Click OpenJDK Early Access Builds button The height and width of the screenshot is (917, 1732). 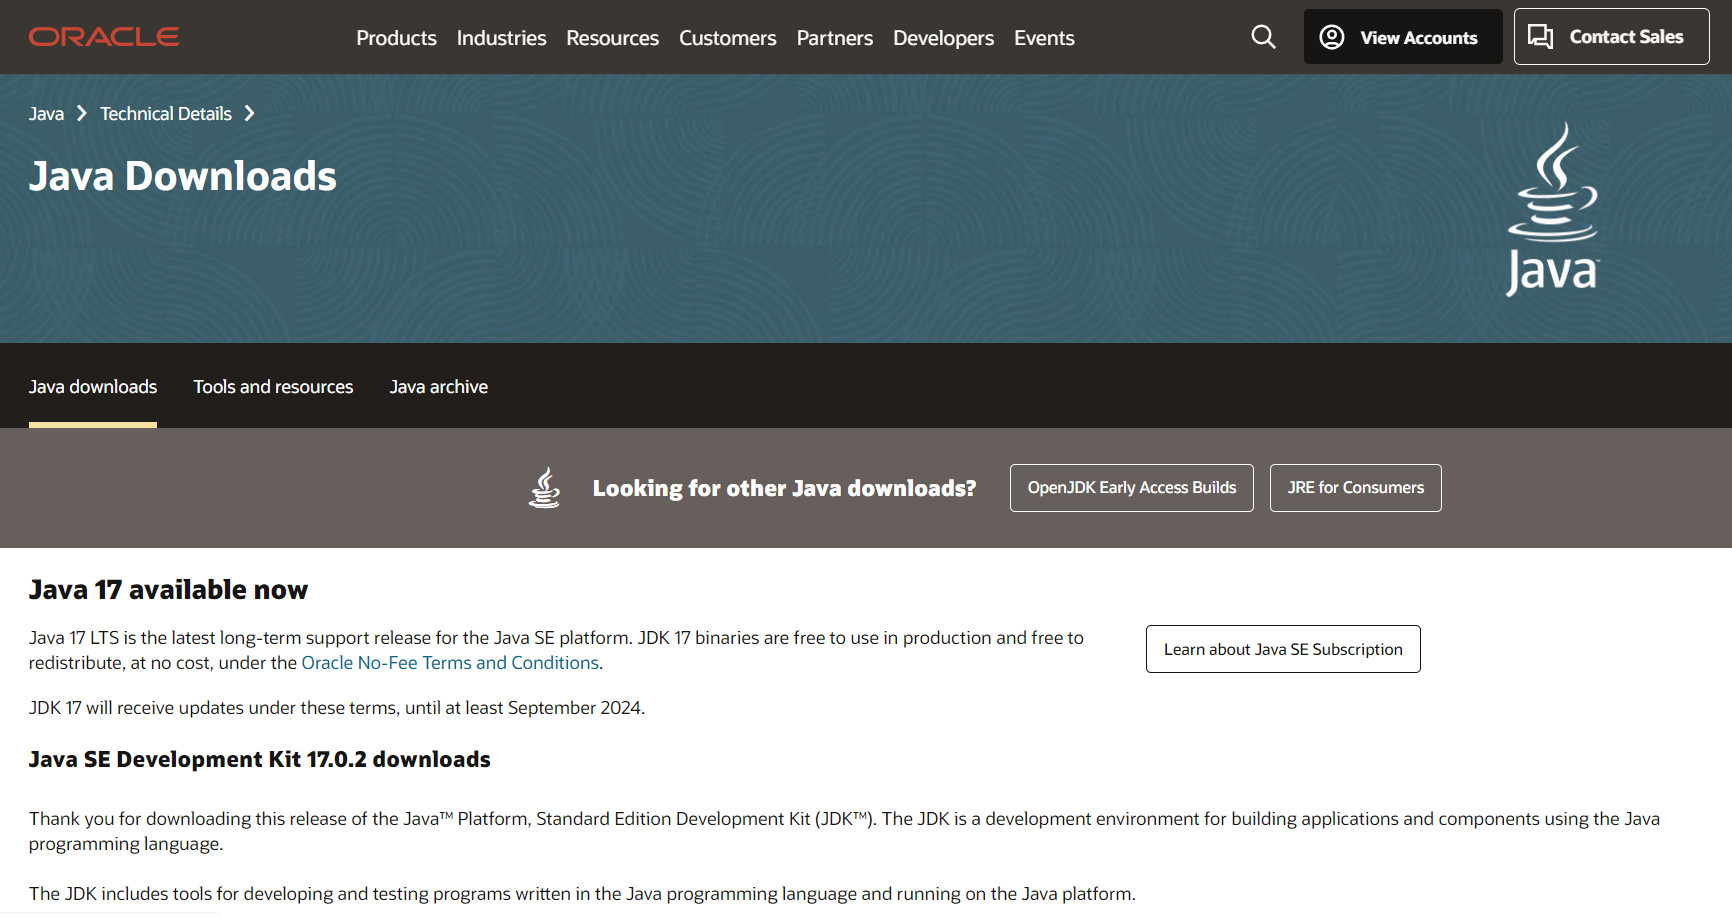[1132, 488]
